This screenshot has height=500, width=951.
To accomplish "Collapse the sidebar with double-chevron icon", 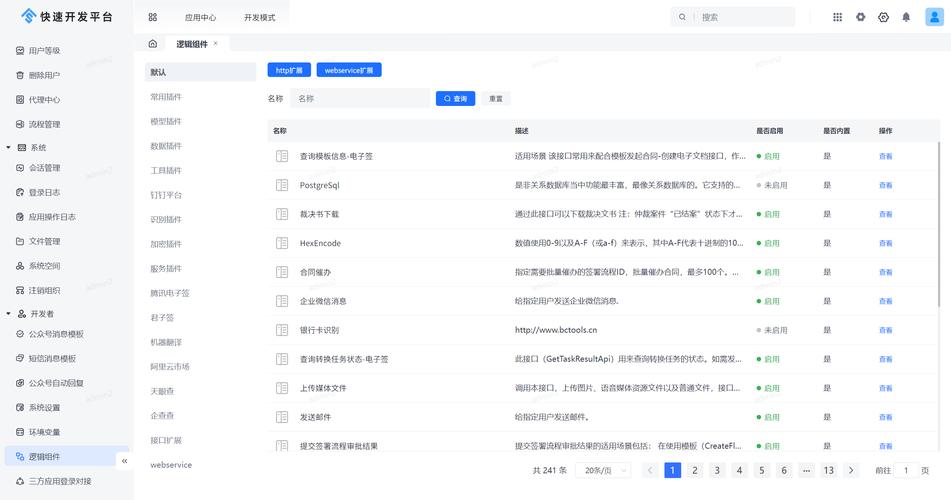I will [124, 461].
